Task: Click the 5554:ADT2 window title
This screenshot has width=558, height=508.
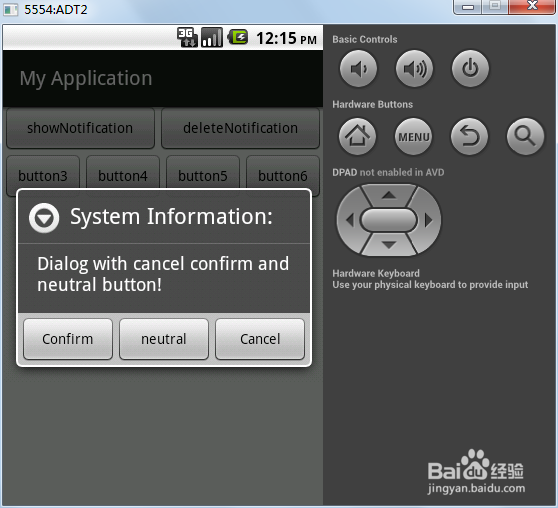Action: pos(56,10)
